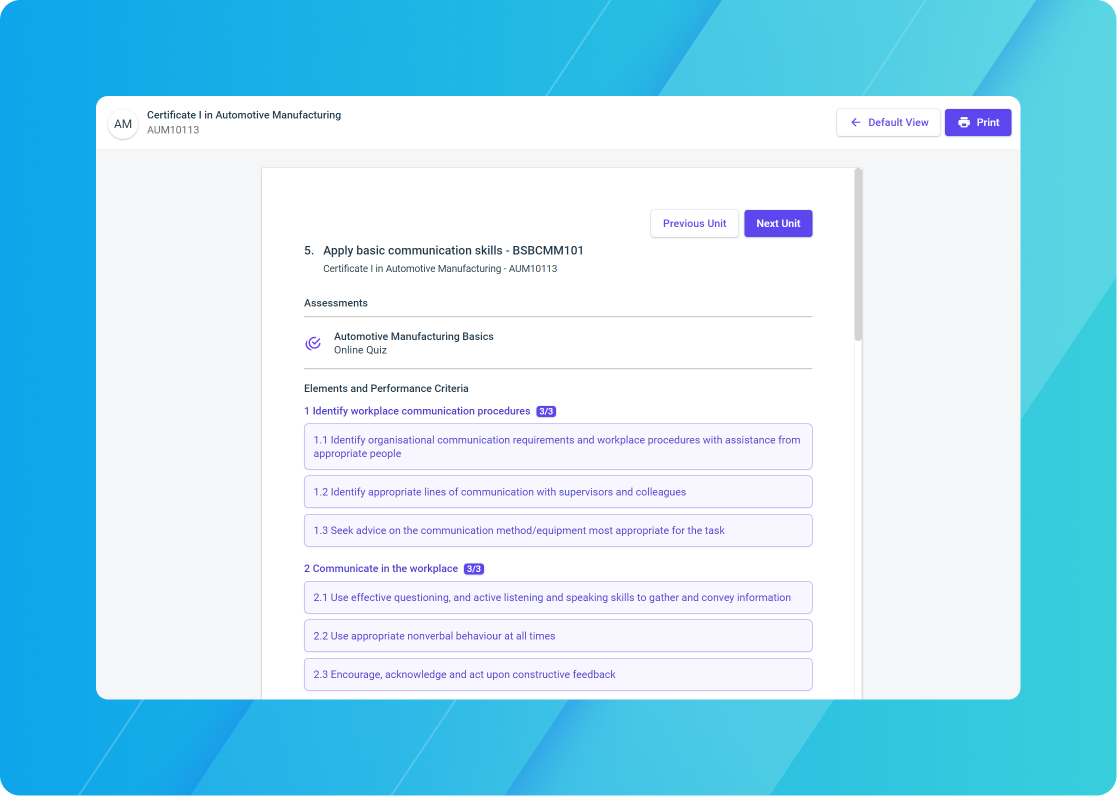Go to Previous Unit
This screenshot has height=796, width=1117.
[x=695, y=224]
